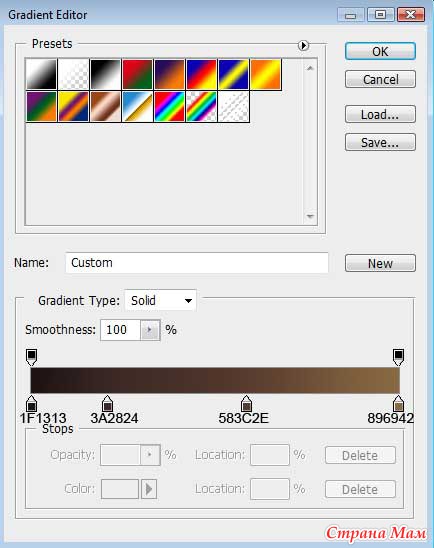434x548 pixels.
Task: Select the 583C2E color stop
Action: tap(246, 404)
